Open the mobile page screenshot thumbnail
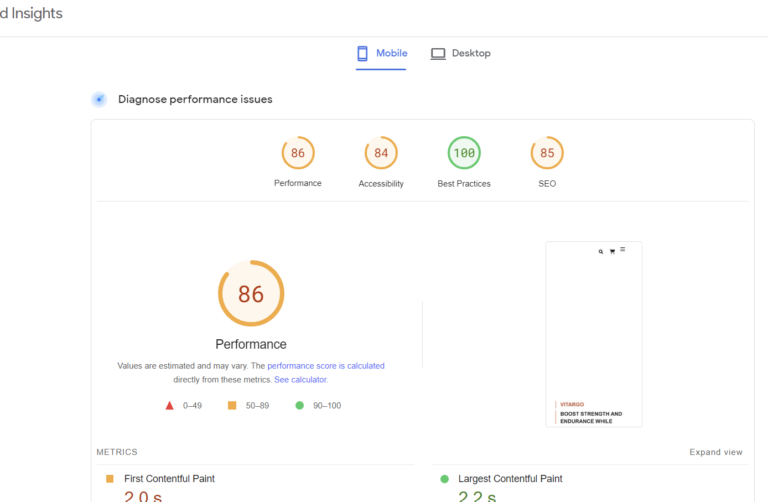 tap(594, 334)
